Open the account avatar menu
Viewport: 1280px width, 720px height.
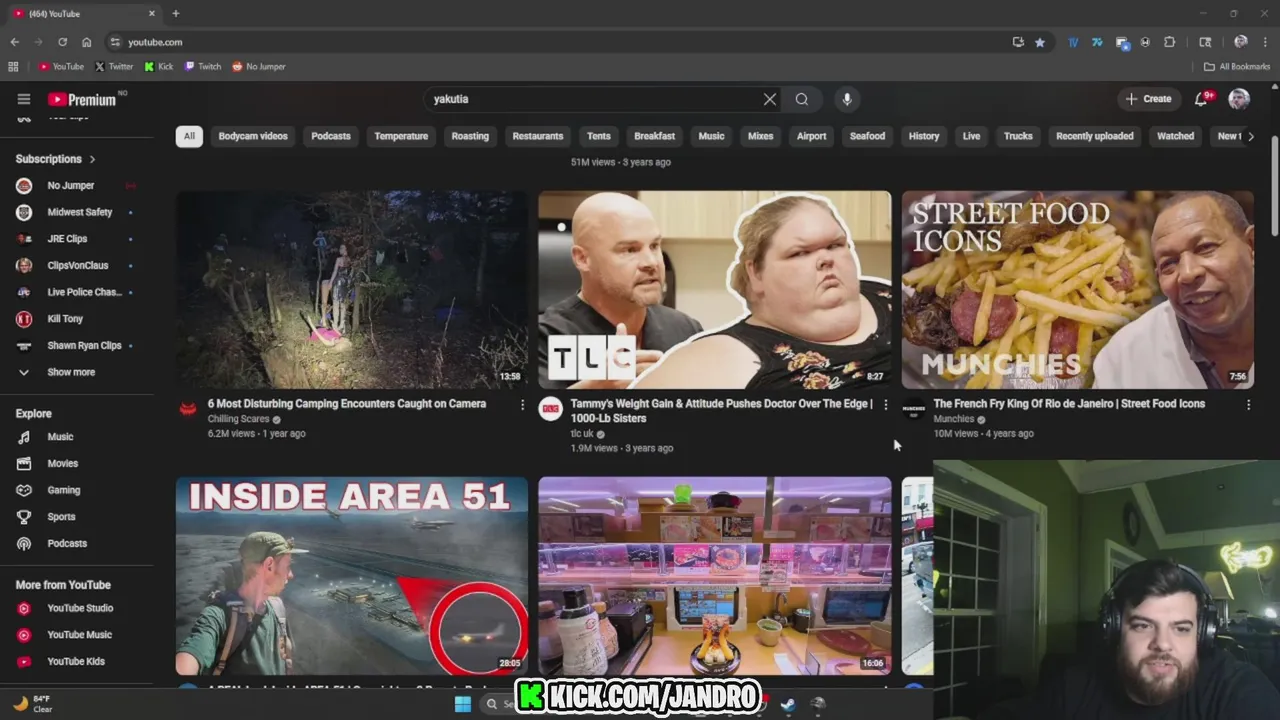pyautogui.click(x=1239, y=99)
